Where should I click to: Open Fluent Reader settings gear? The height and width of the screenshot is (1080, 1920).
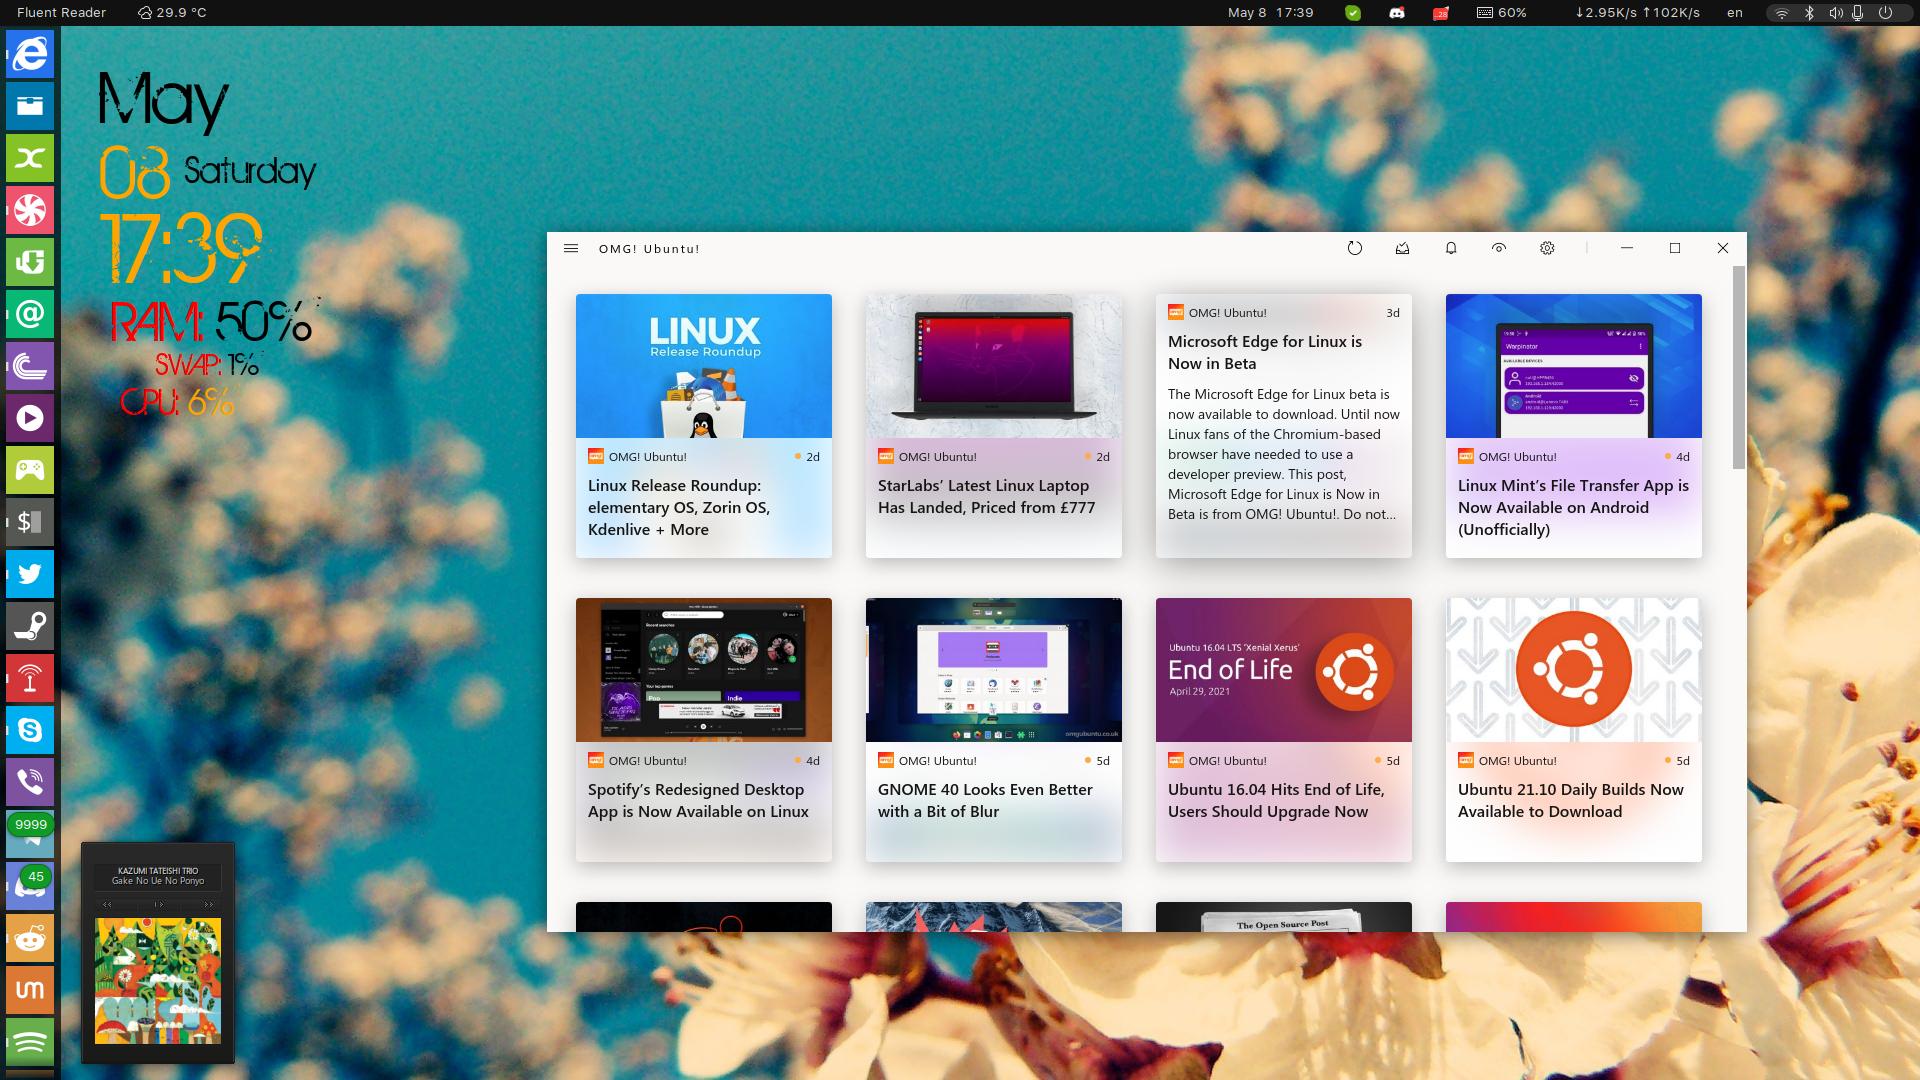tap(1547, 248)
